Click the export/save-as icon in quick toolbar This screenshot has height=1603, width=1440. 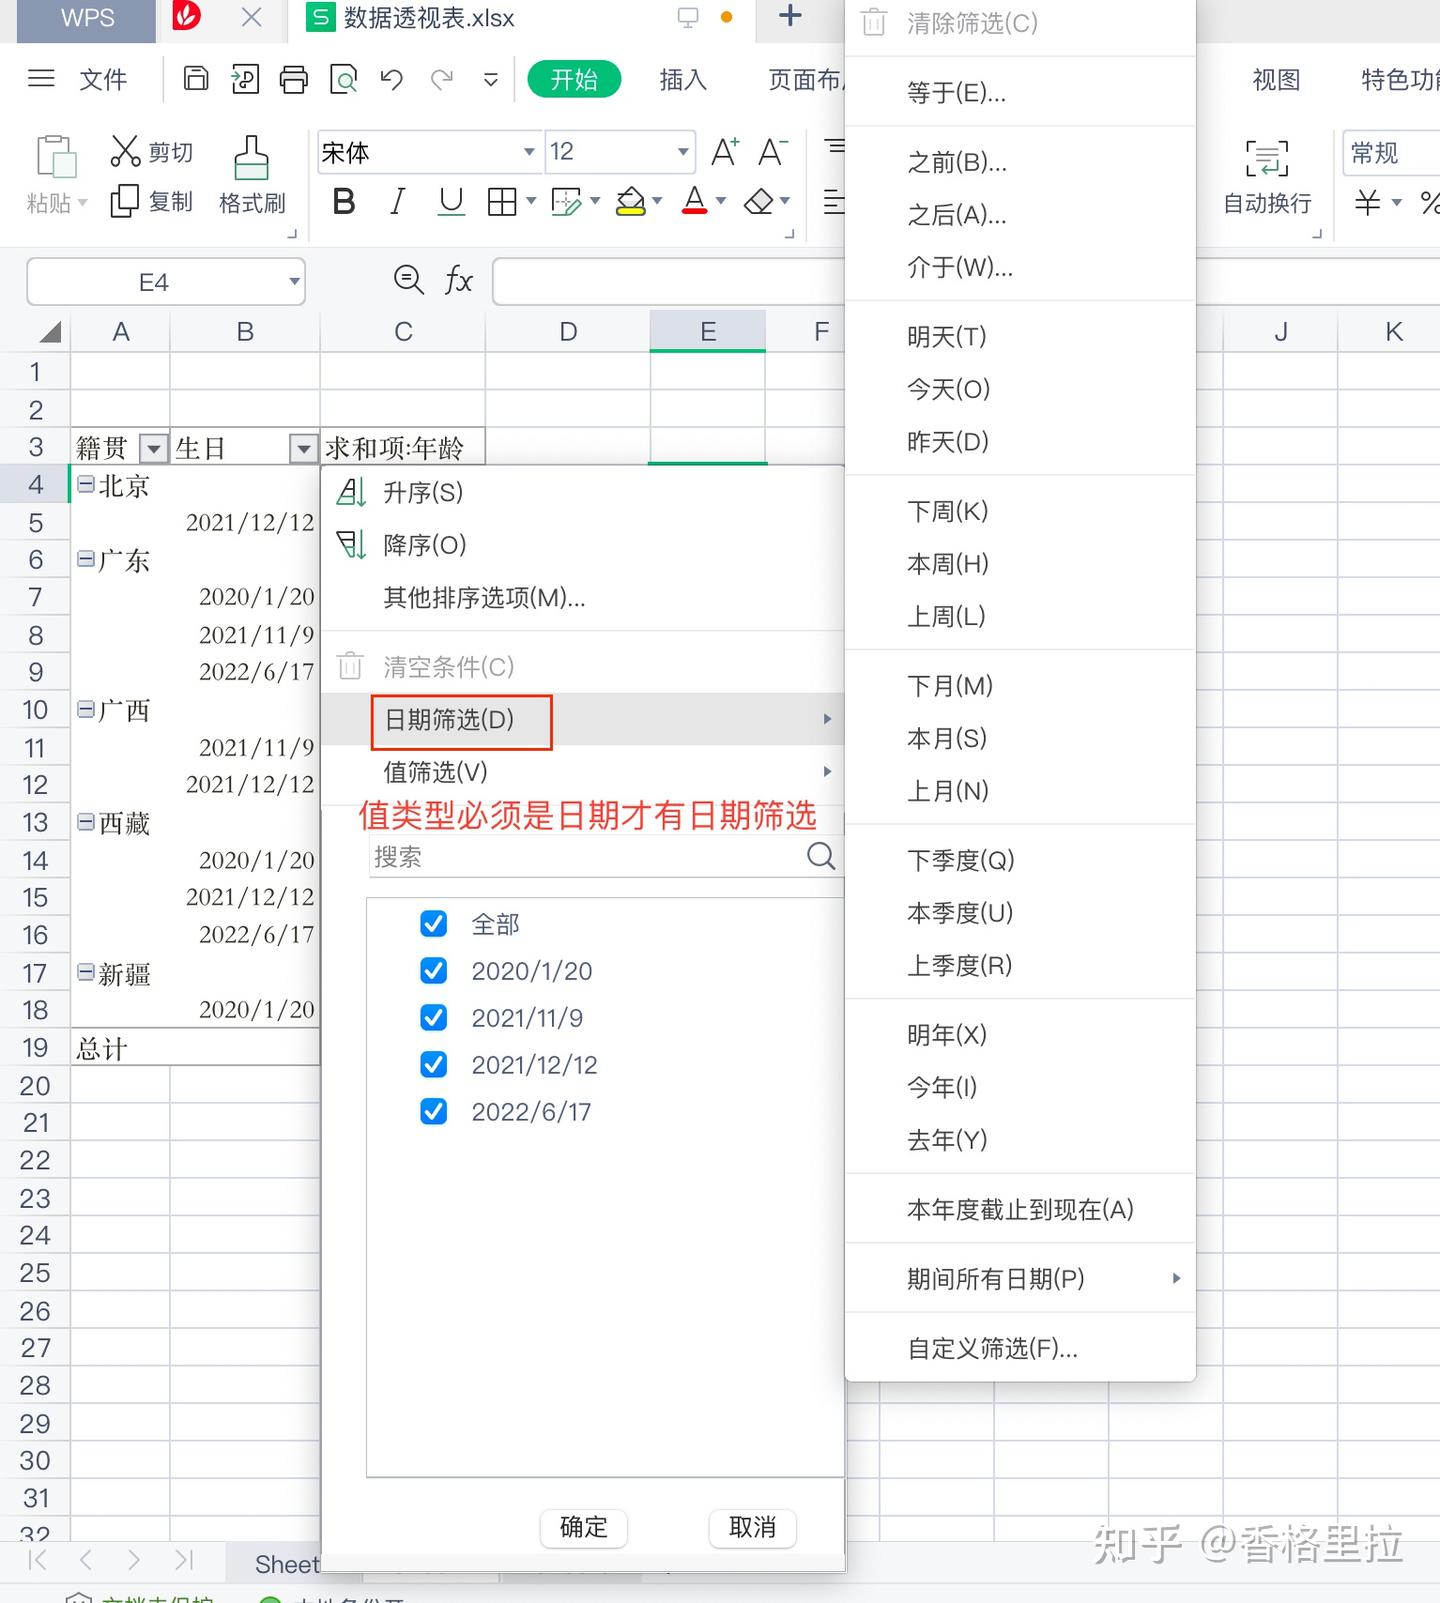point(245,78)
